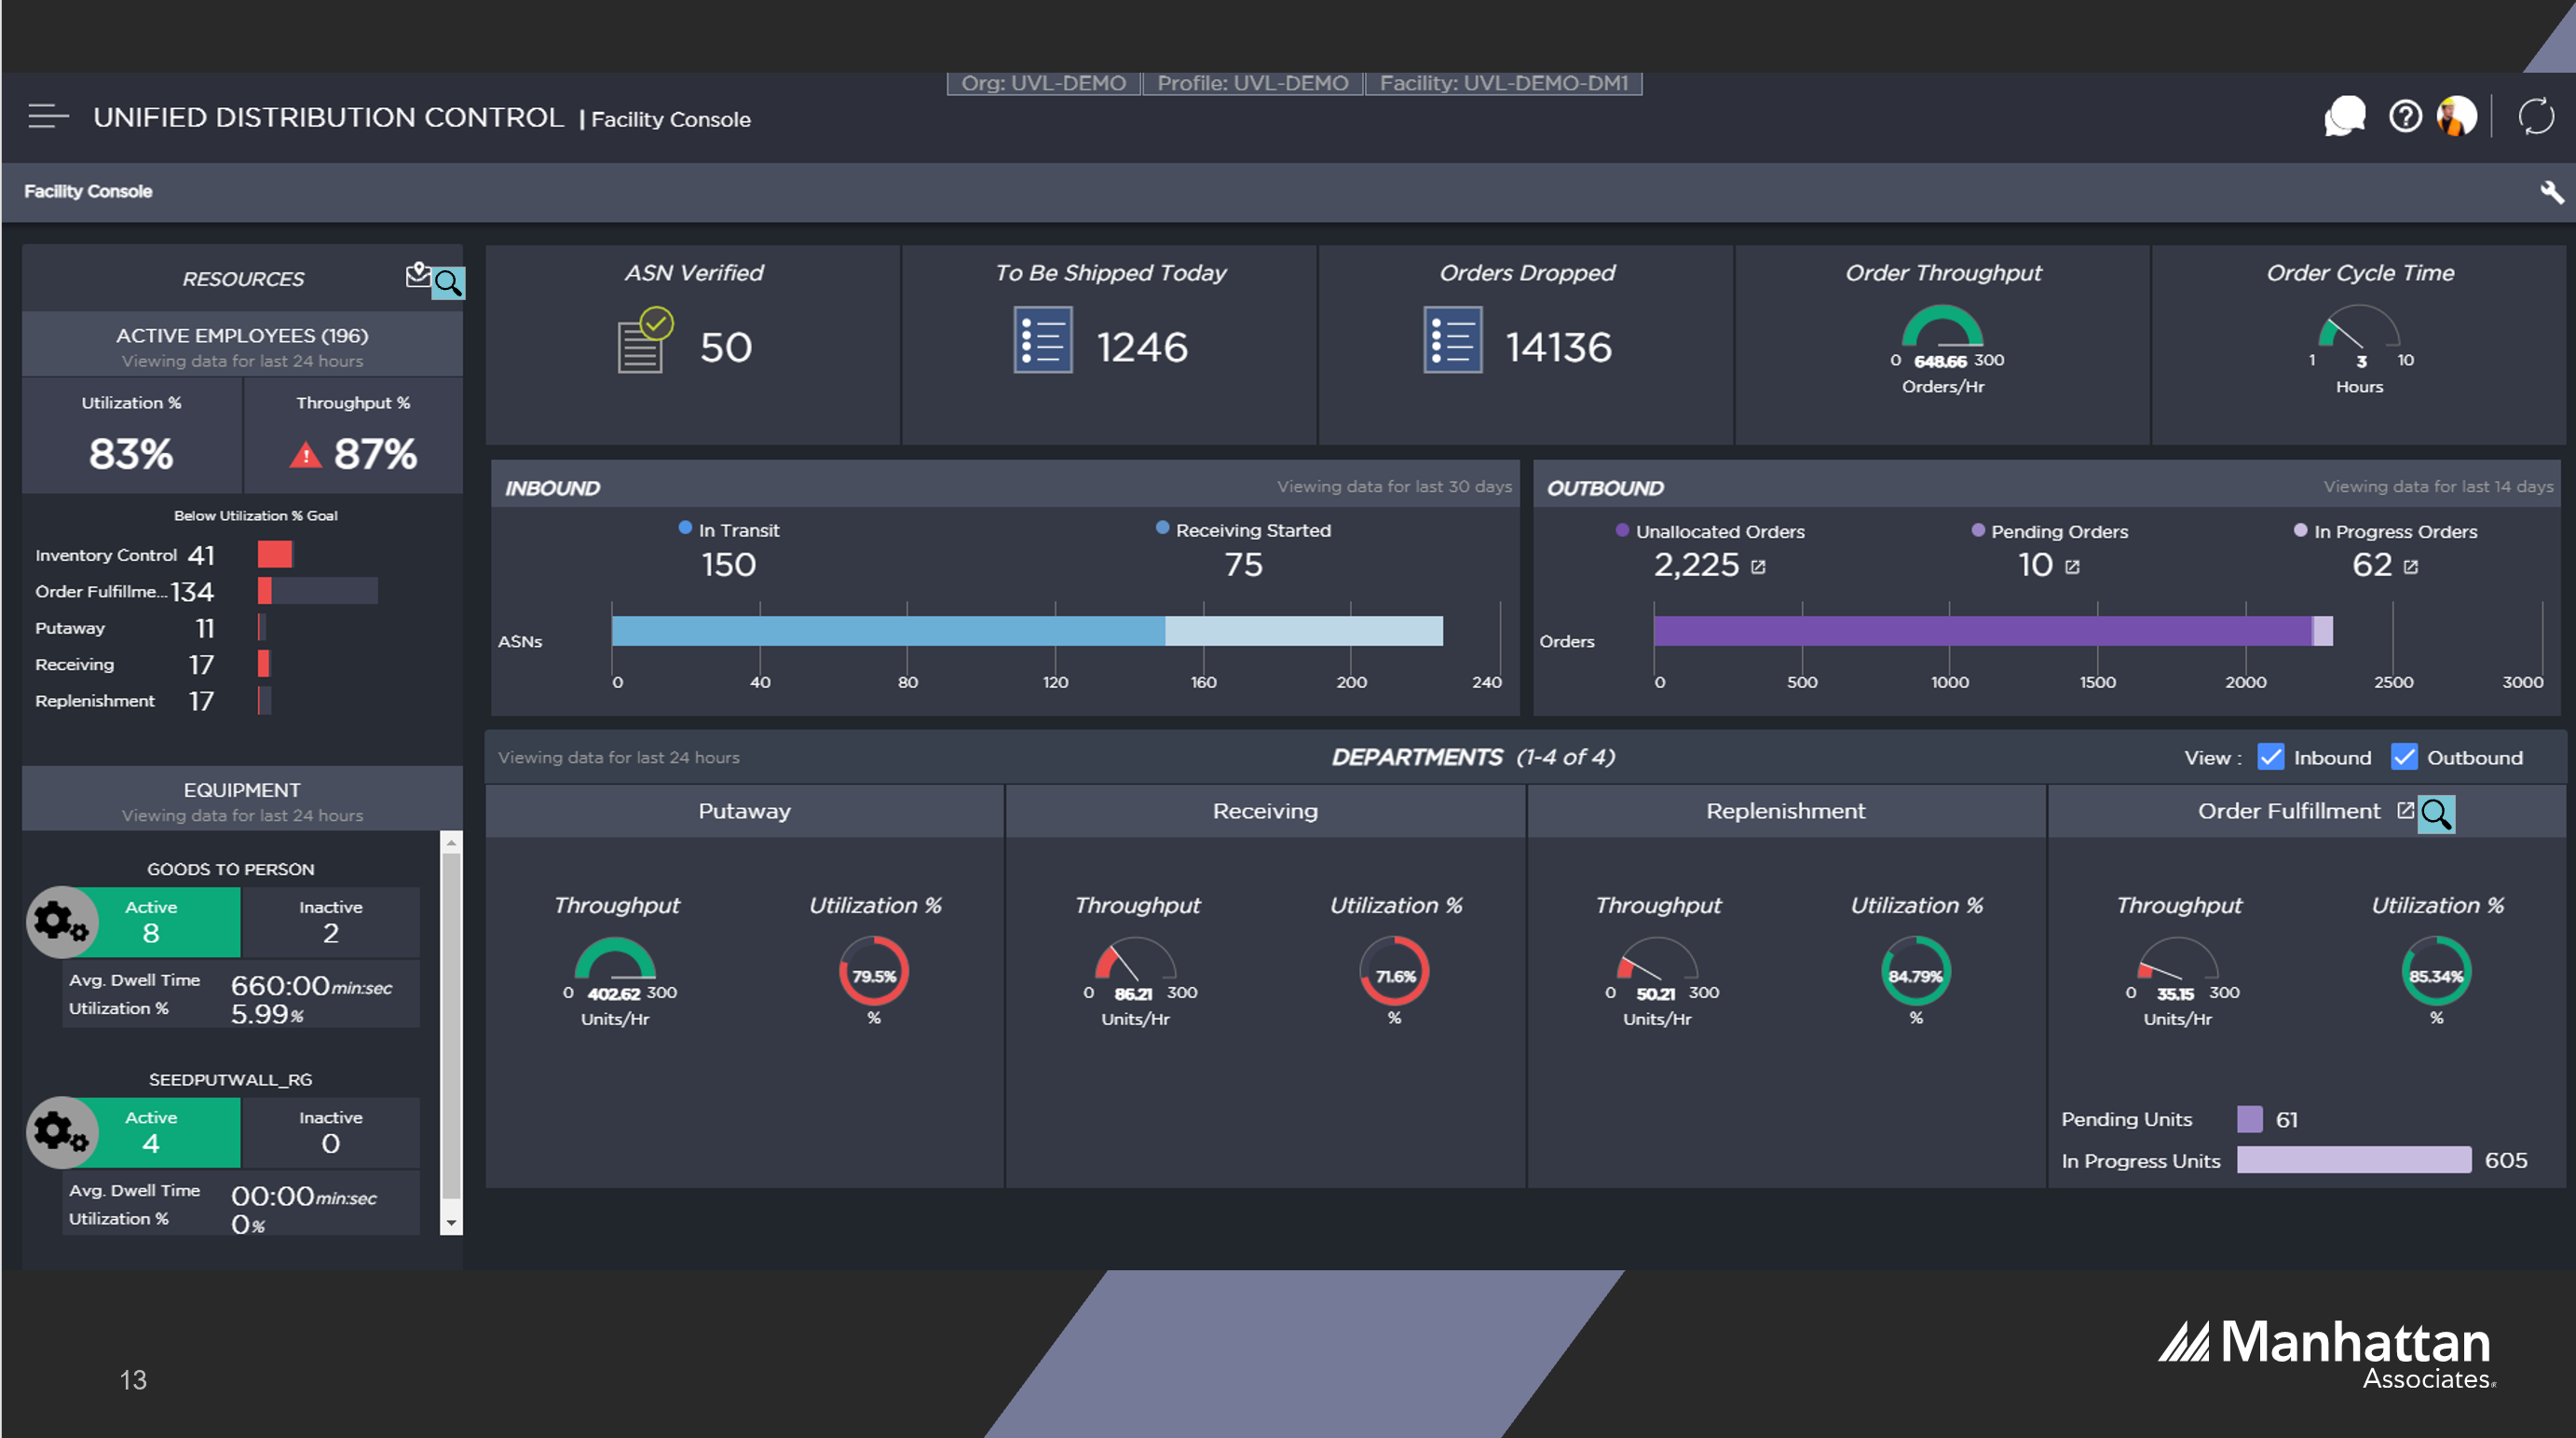
Task: Select the Org: UVL-DEMO tab
Action: point(1044,83)
